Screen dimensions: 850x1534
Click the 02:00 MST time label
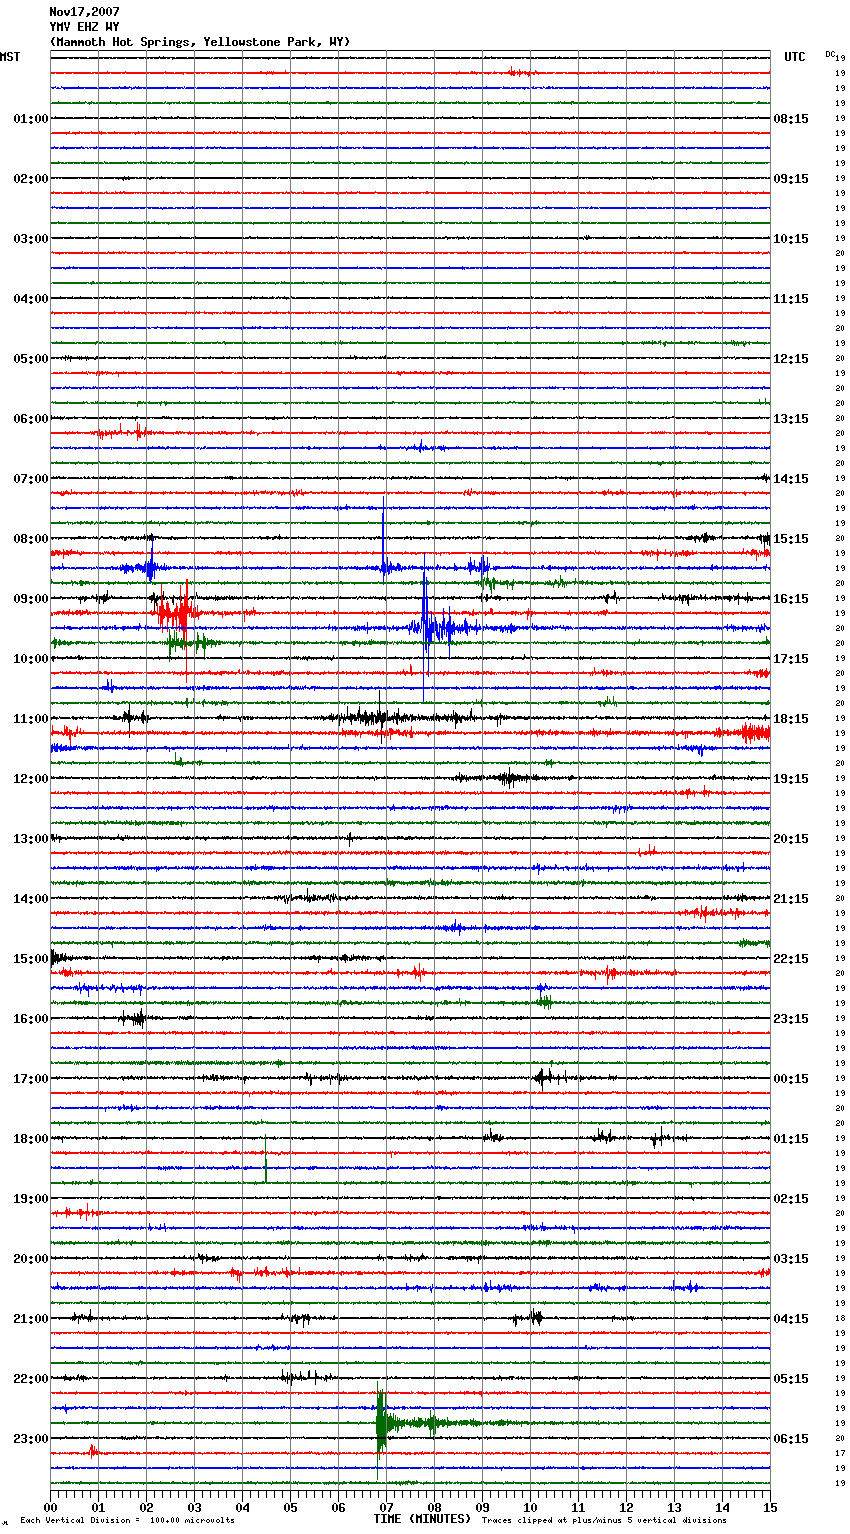pos(31,179)
